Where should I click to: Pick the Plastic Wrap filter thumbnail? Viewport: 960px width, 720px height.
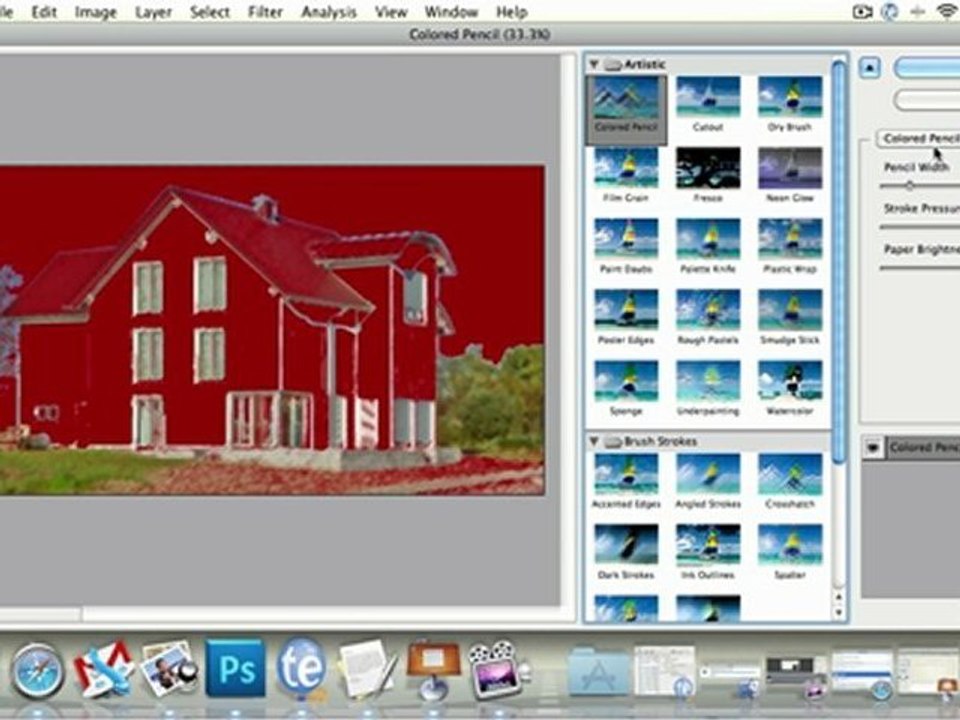coord(790,239)
